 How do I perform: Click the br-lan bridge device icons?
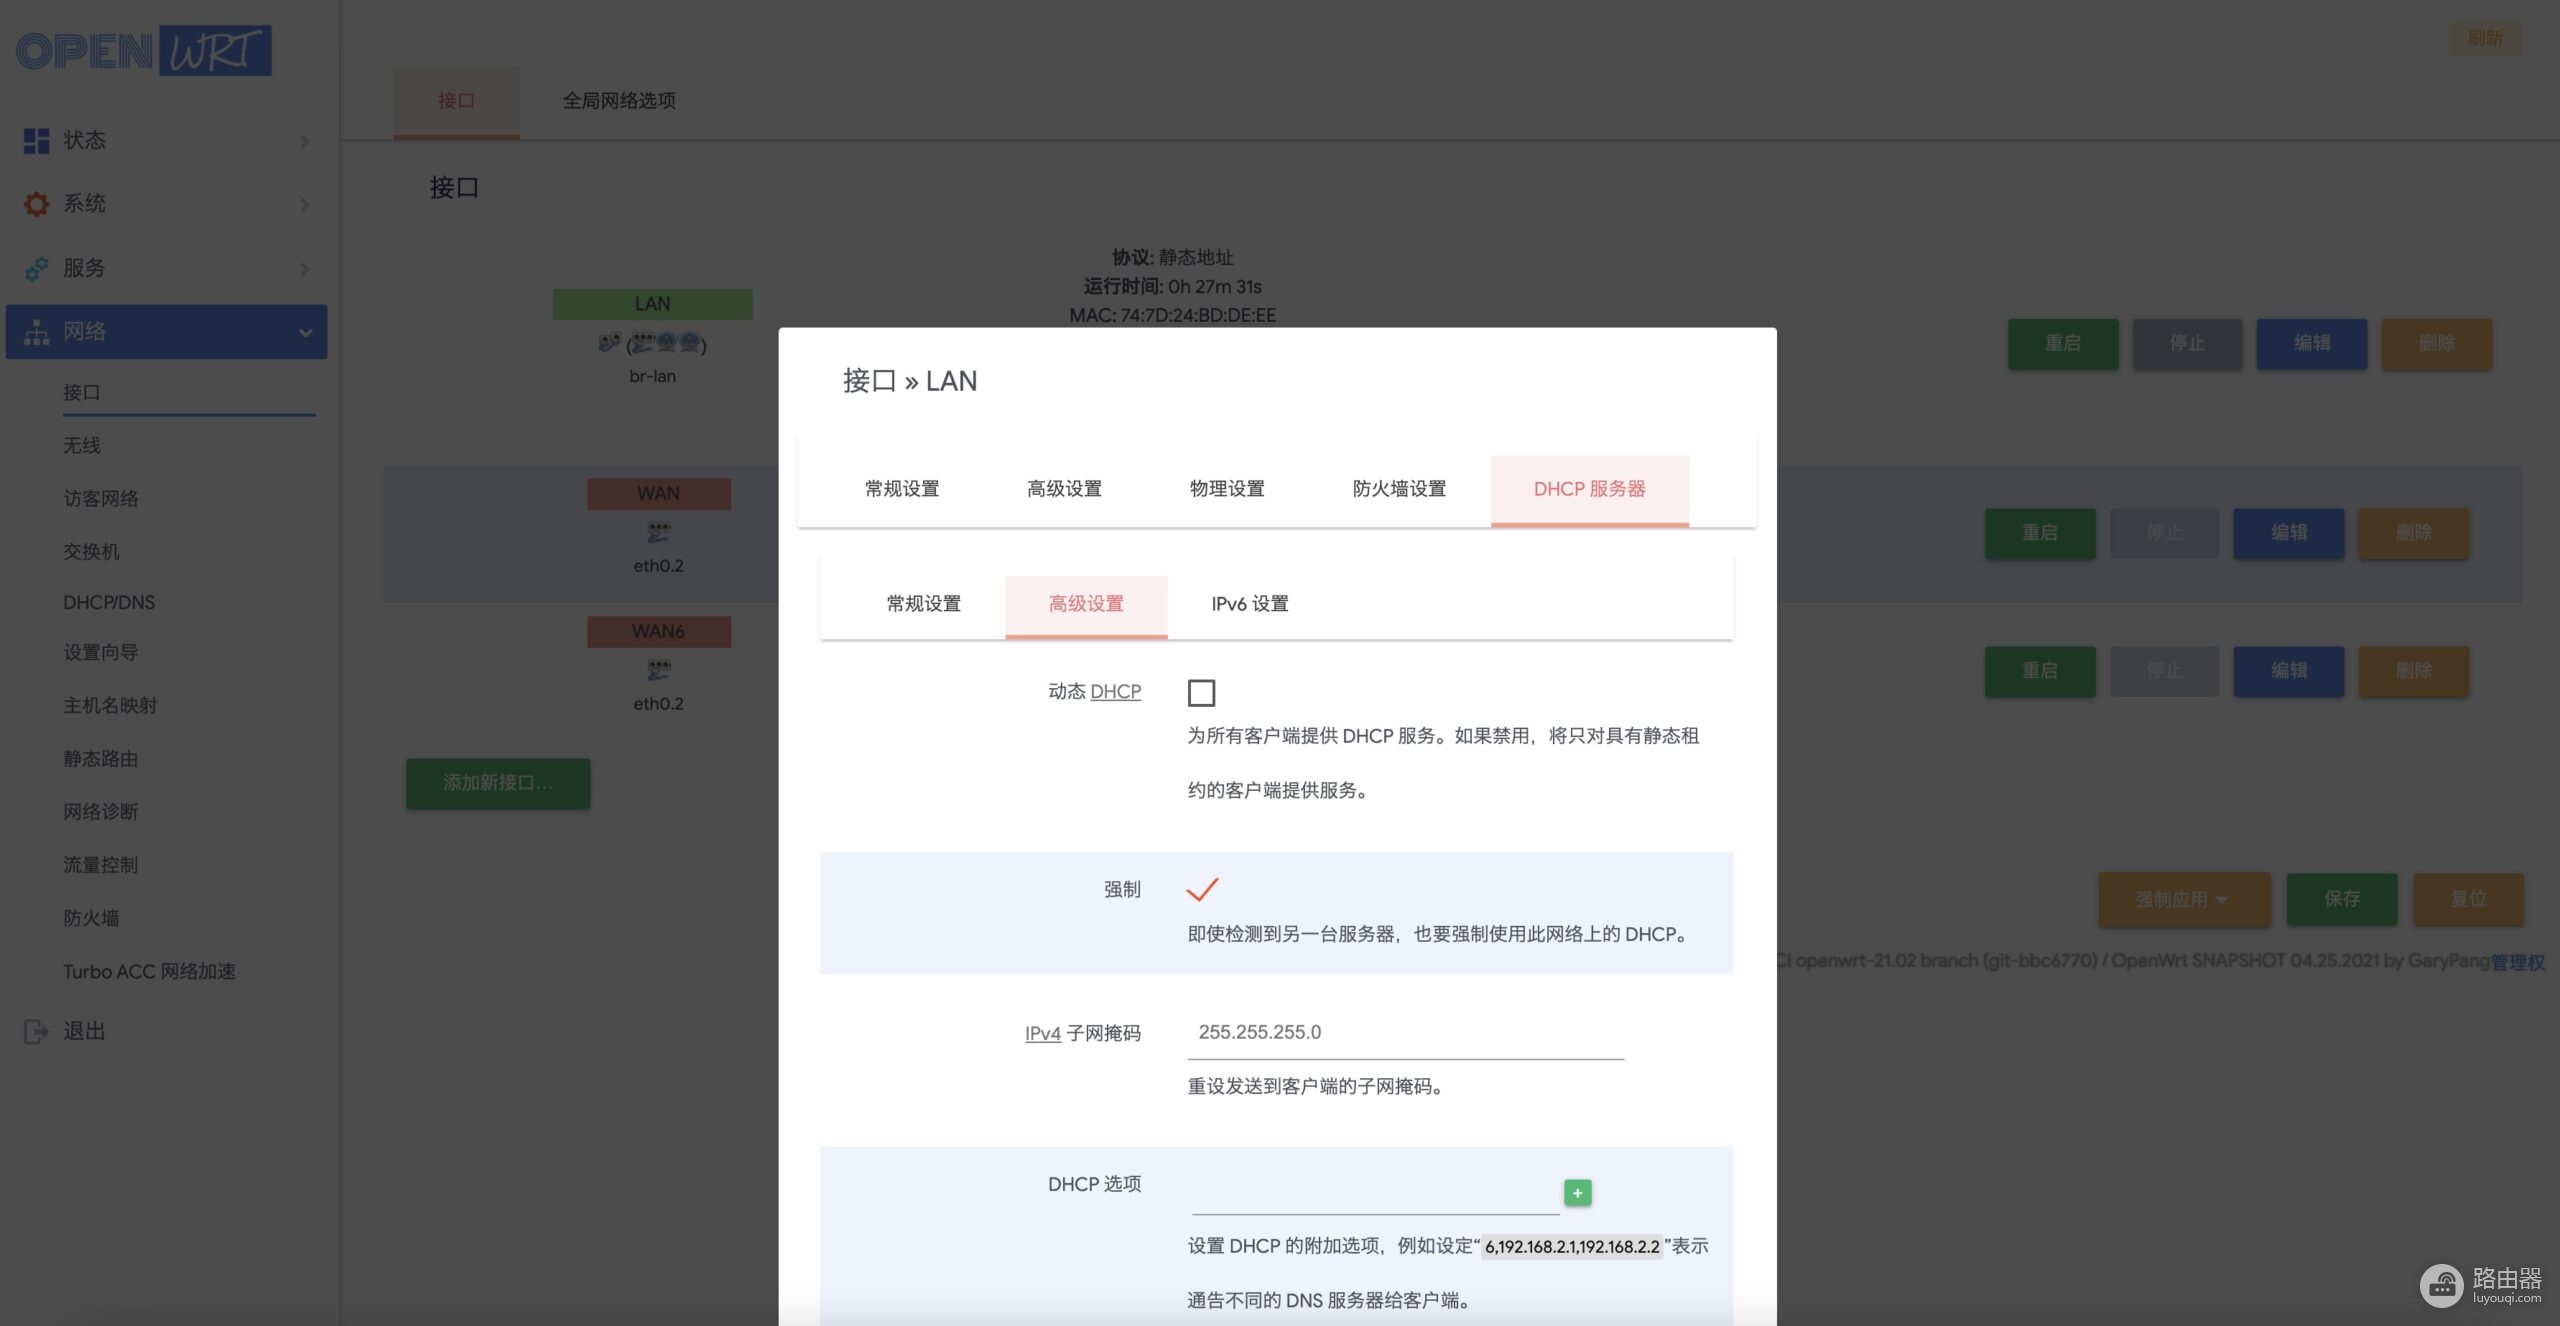click(x=652, y=344)
